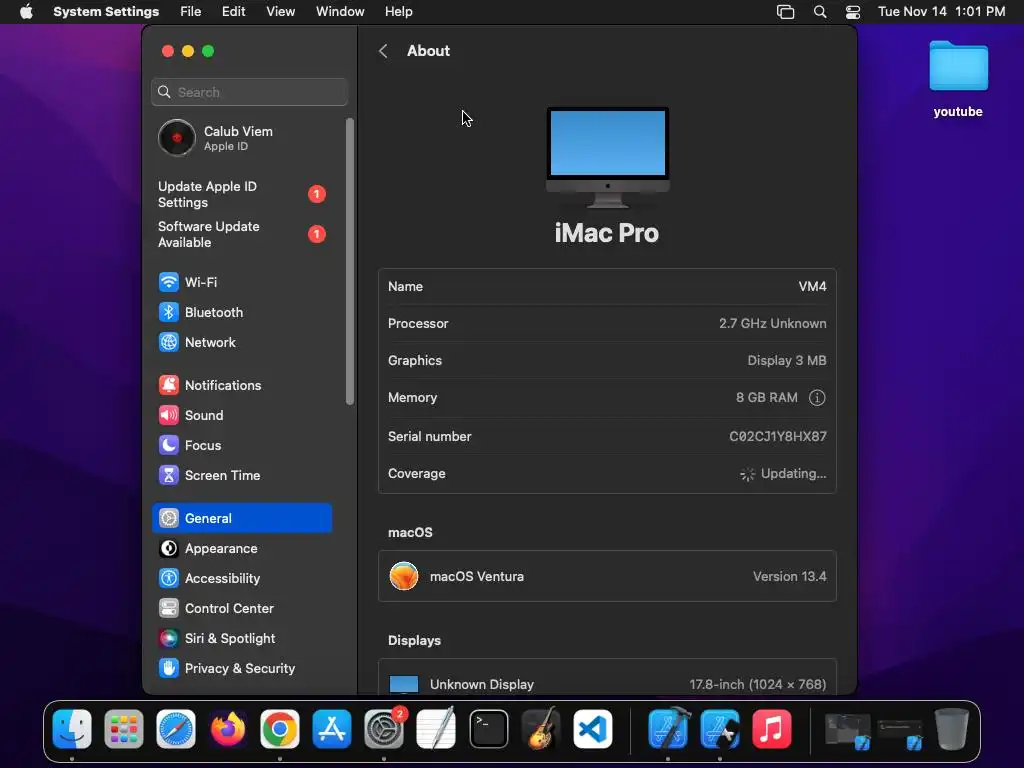
Task: Open the Bluetooth settings icon
Action: click(x=168, y=312)
